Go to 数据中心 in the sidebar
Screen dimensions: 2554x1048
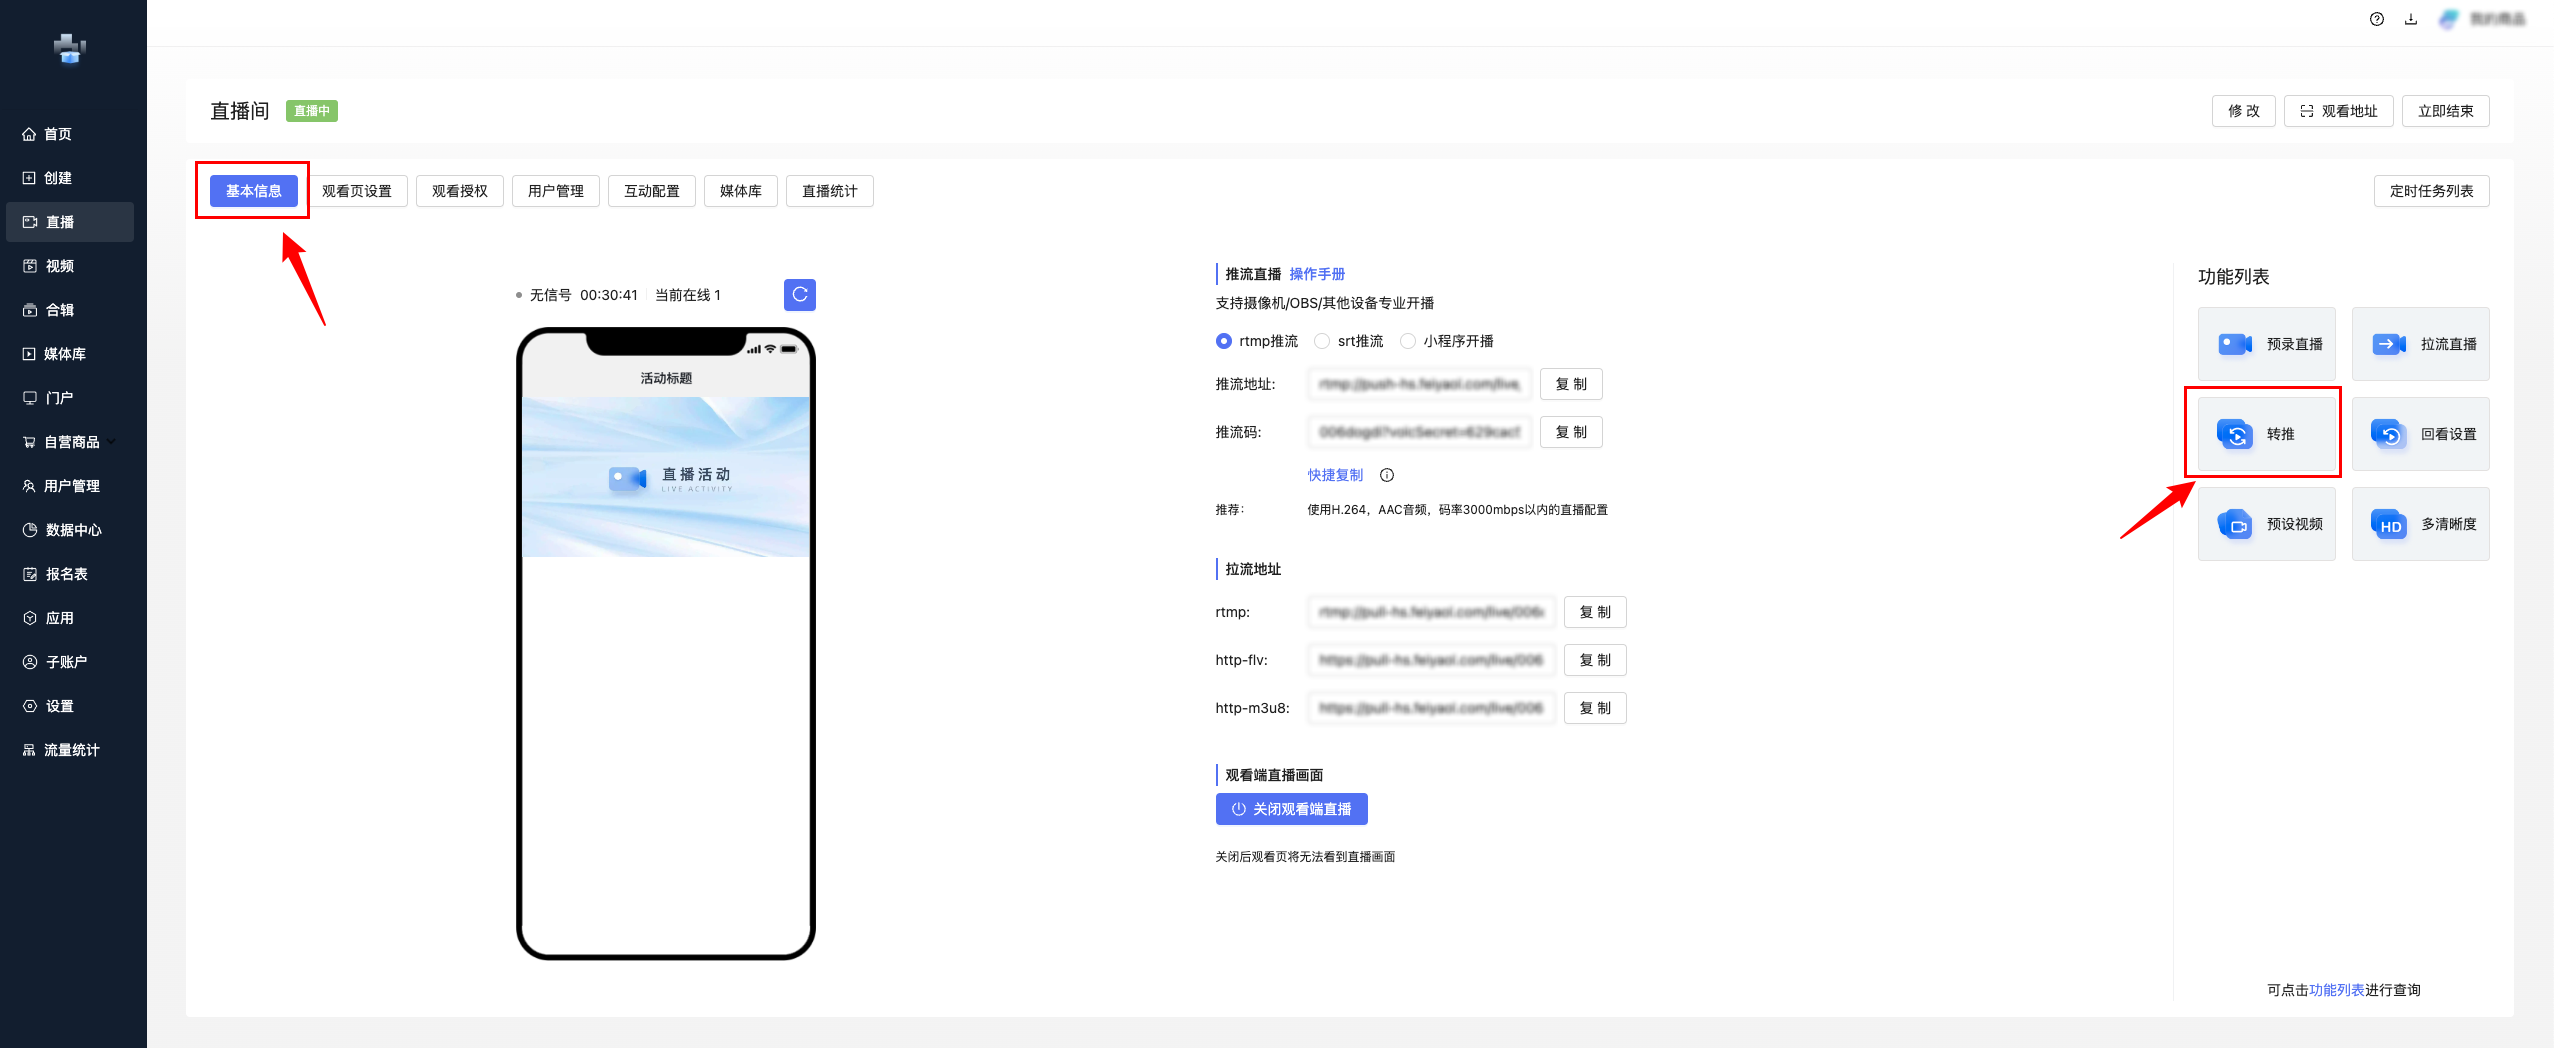72,530
